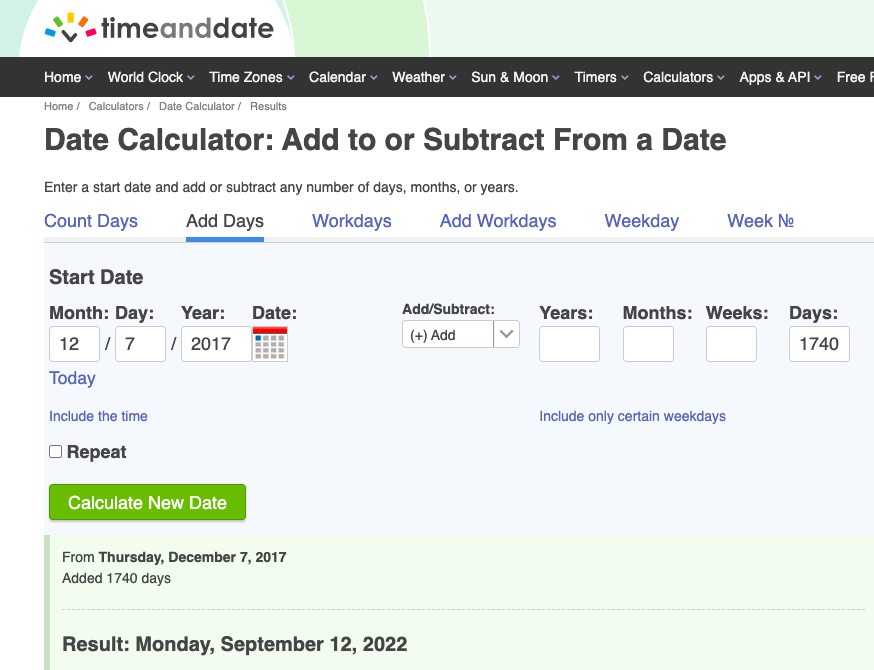Expand the Apps & API menu

pos(780,77)
